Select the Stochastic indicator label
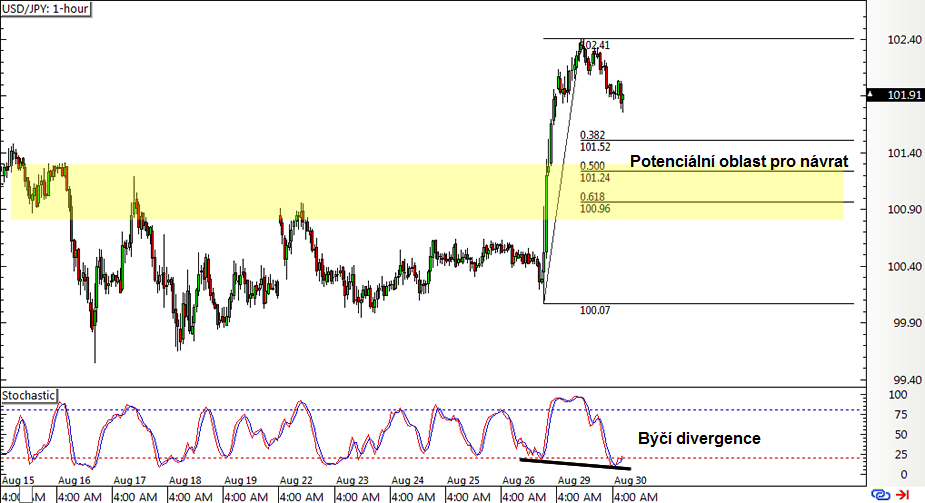This screenshot has width=925, height=503. 28,396
